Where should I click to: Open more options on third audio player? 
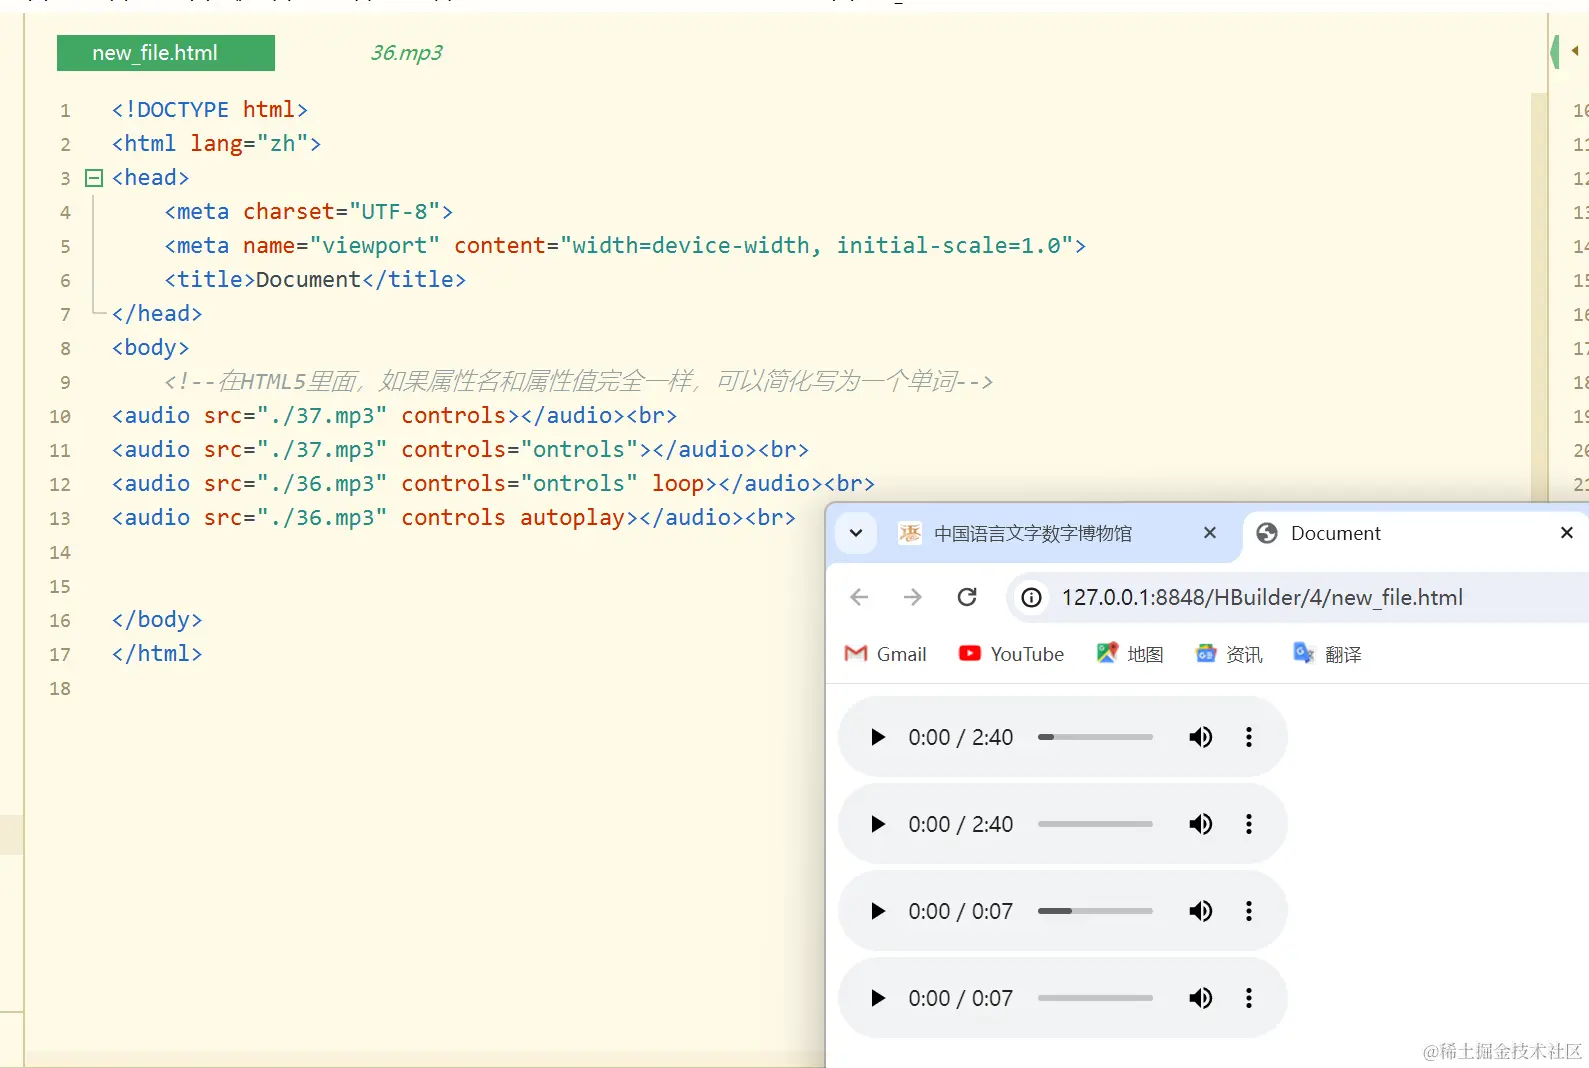tap(1248, 911)
